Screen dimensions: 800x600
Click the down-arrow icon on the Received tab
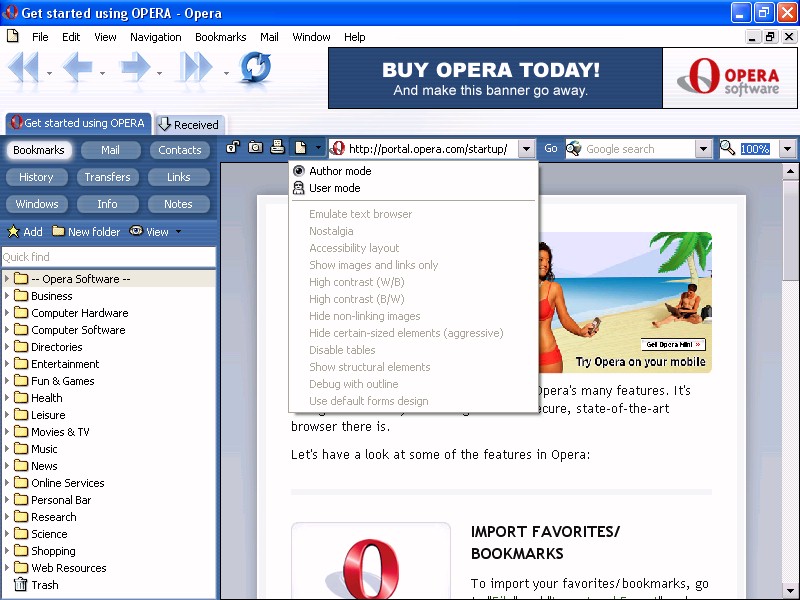164,124
